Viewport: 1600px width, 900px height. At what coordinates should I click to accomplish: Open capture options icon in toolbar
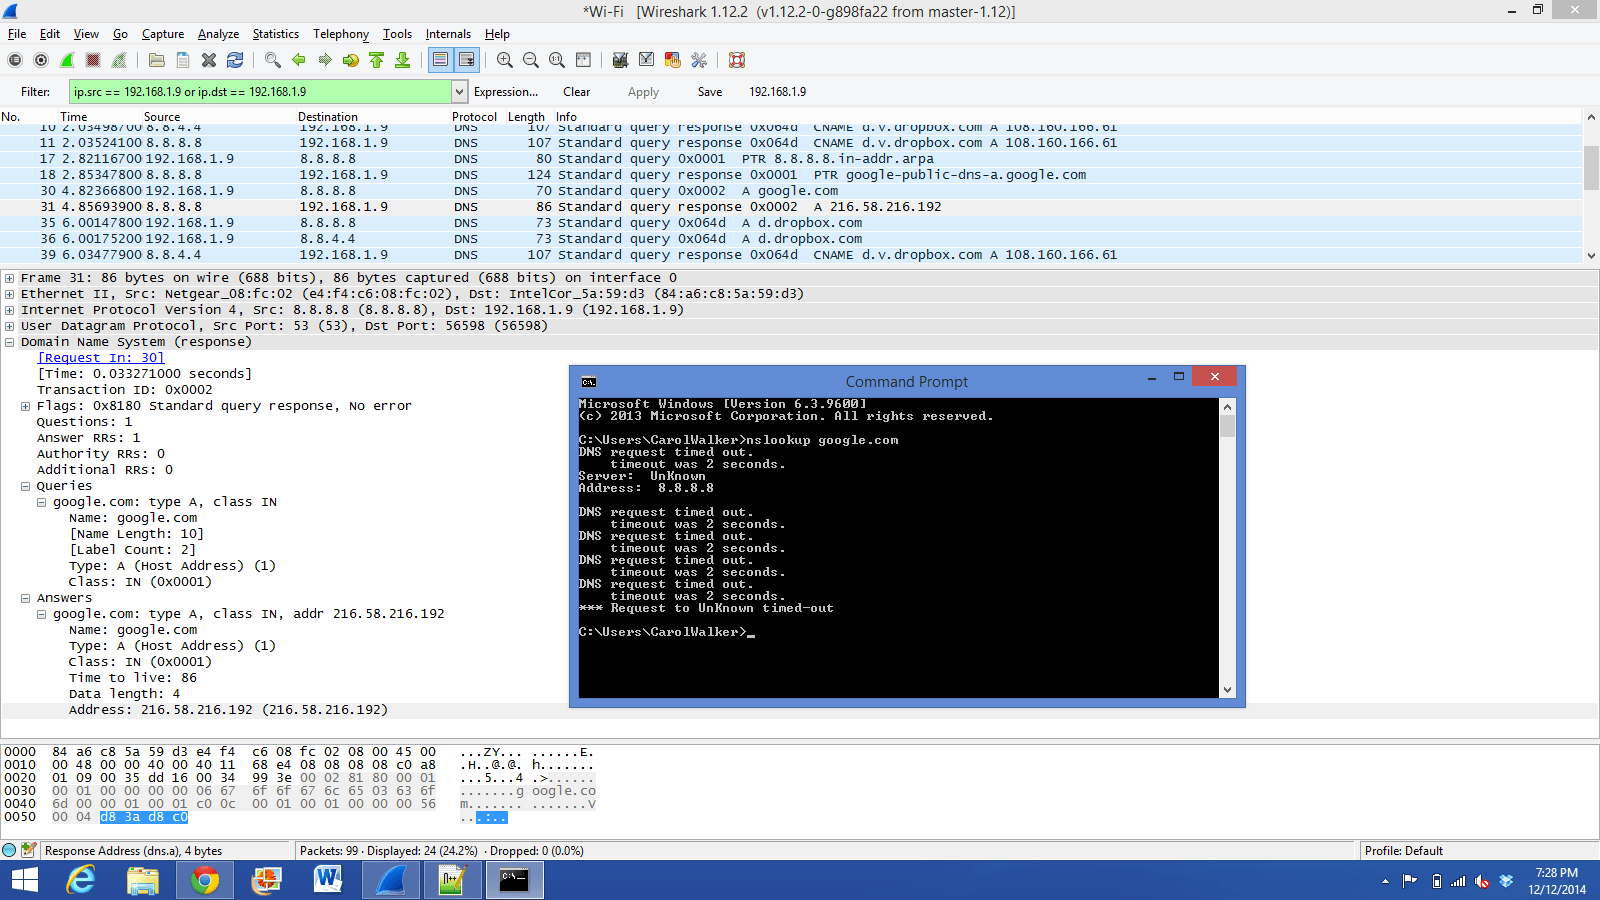[41, 60]
